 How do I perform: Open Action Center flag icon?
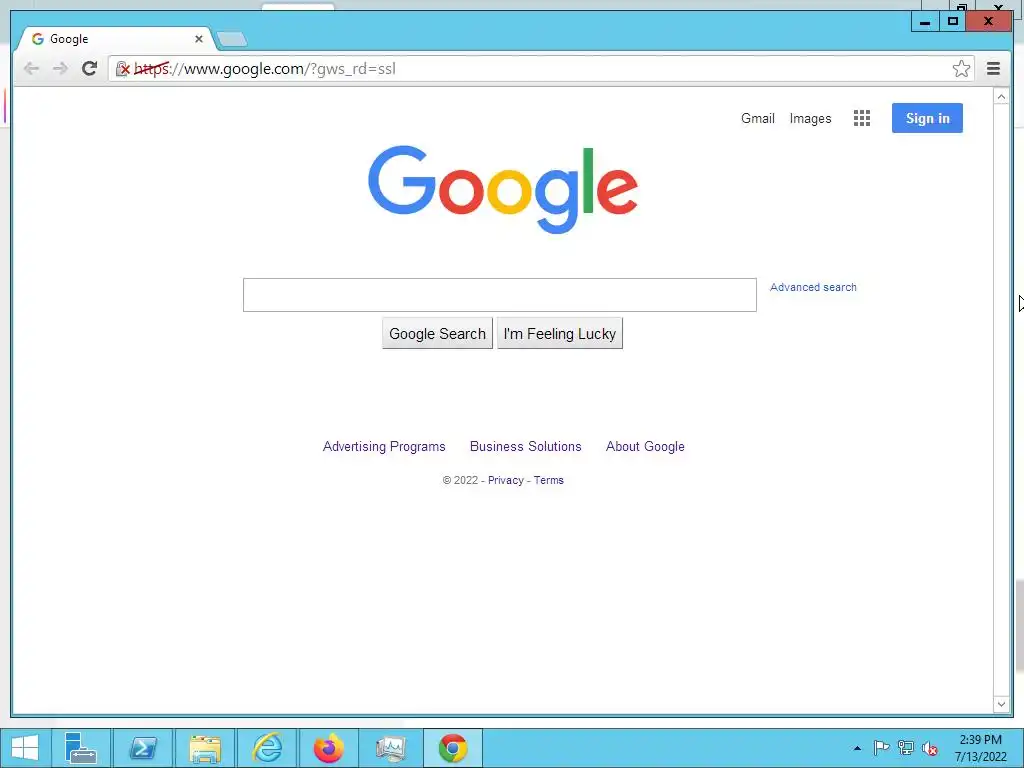[x=881, y=748]
